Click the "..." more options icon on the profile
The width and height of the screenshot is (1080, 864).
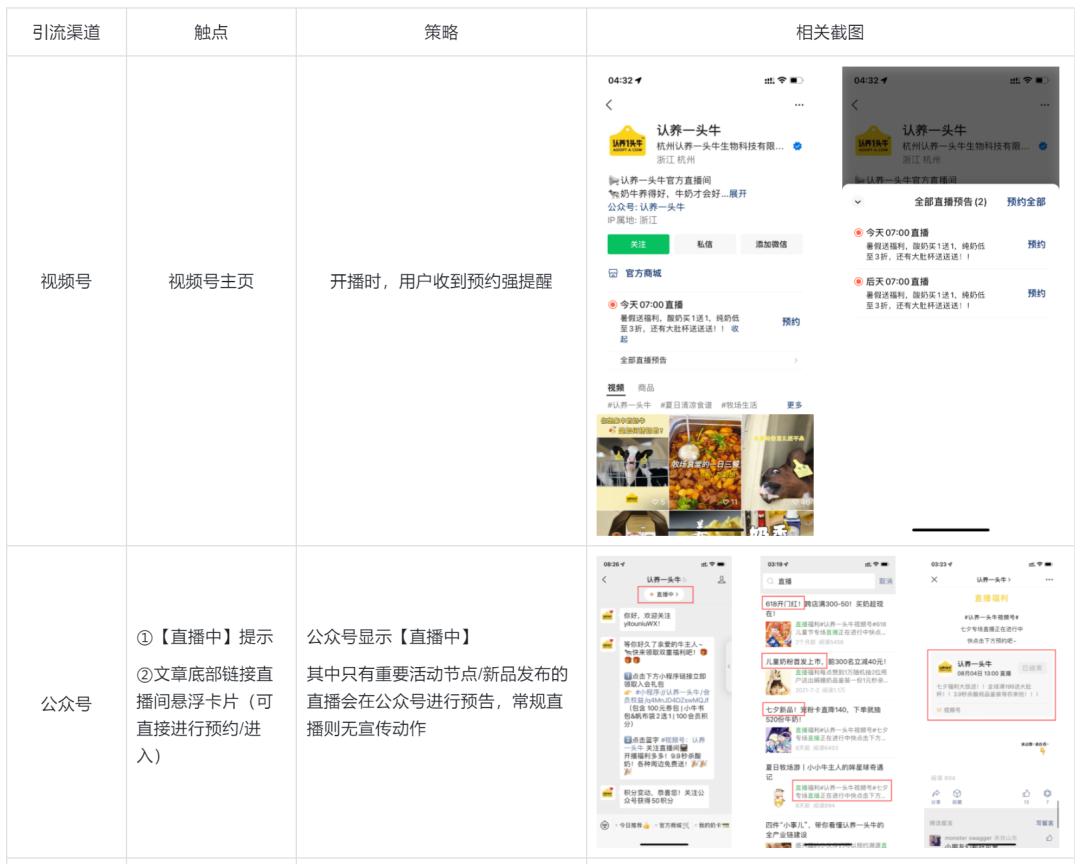coord(798,104)
